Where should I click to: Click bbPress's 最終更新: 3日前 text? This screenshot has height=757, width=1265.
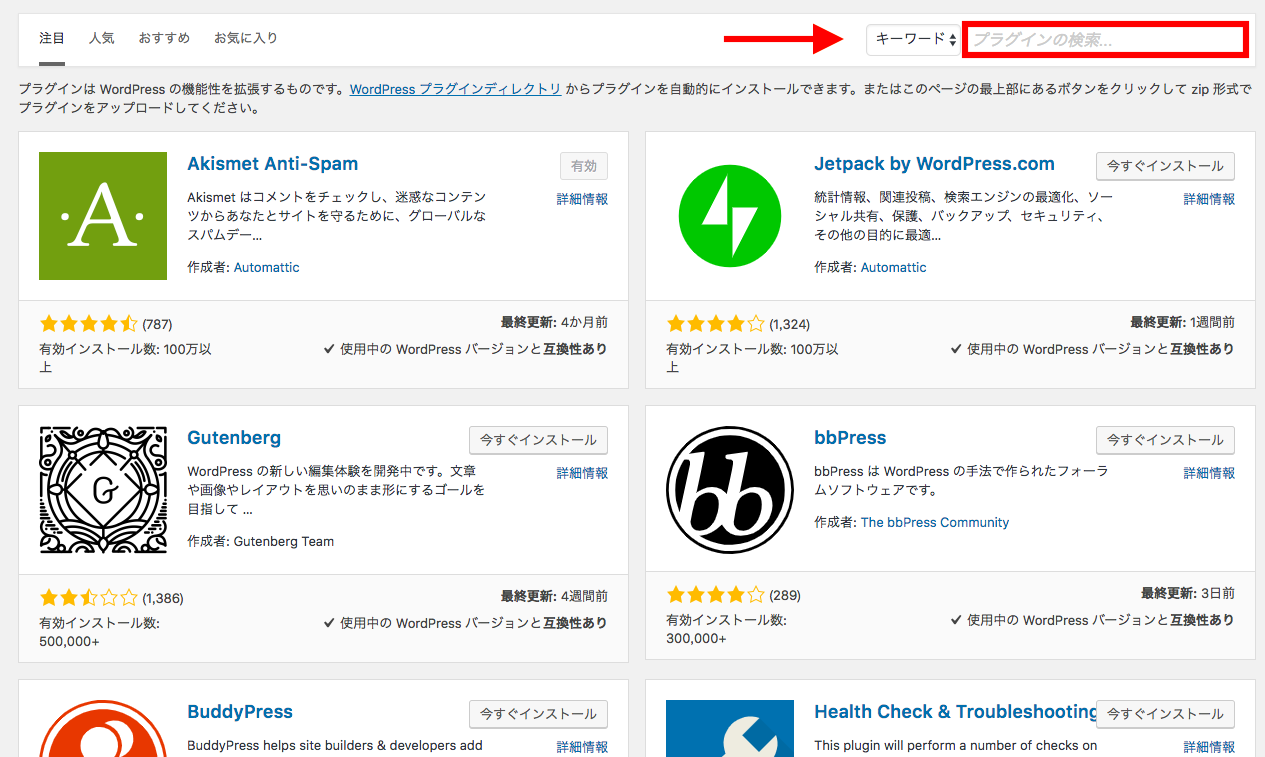pos(1188,594)
